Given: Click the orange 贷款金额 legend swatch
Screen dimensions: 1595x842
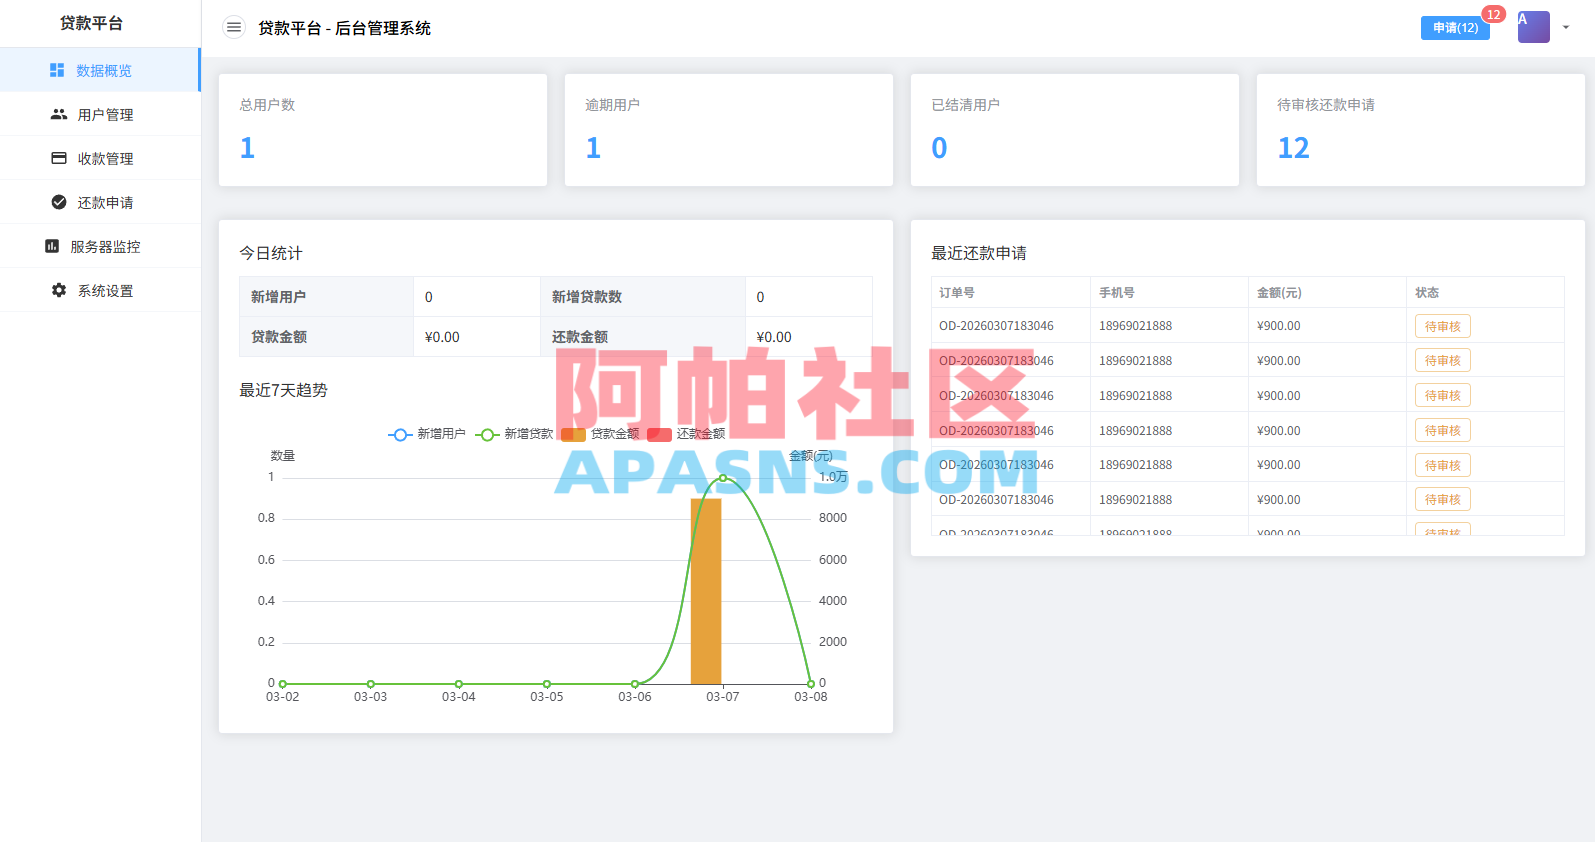Looking at the screenshot, I should coord(573,434).
